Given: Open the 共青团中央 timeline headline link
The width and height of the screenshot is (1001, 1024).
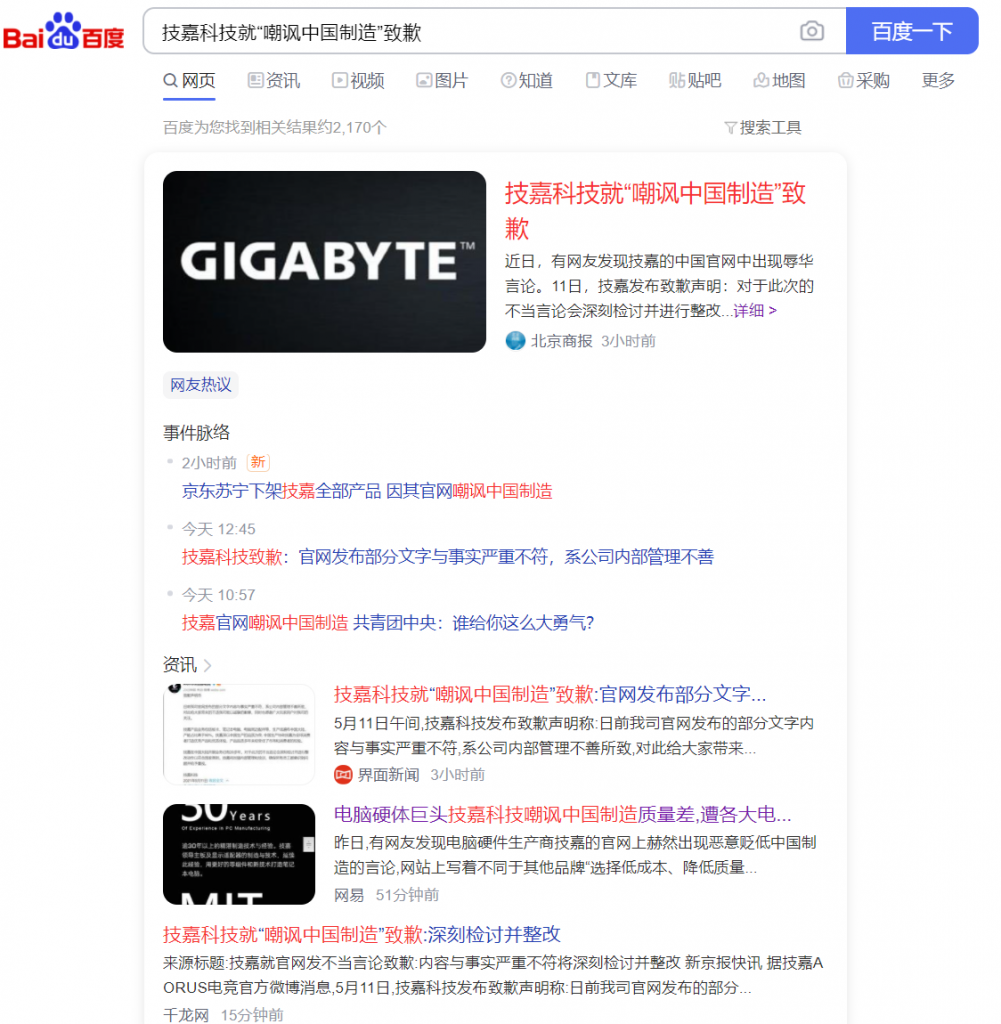Looking at the screenshot, I should (x=388, y=623).
